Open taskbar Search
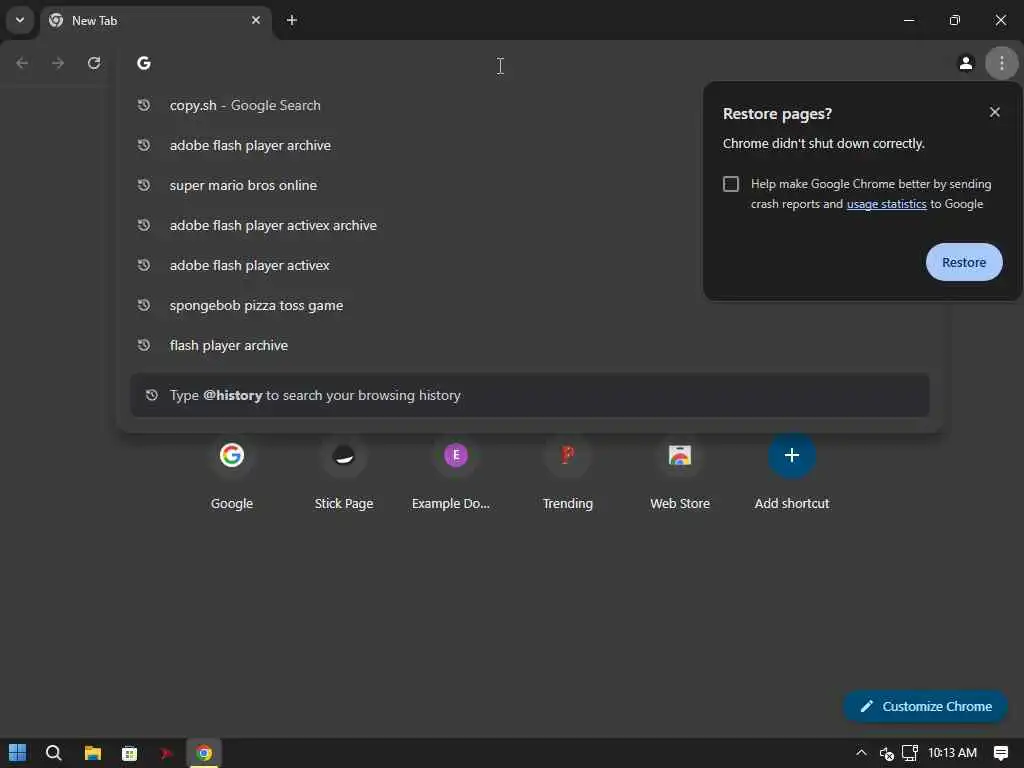Viewport: 1024px width, 768px height. pyautogui.click(x=54, y=753)
